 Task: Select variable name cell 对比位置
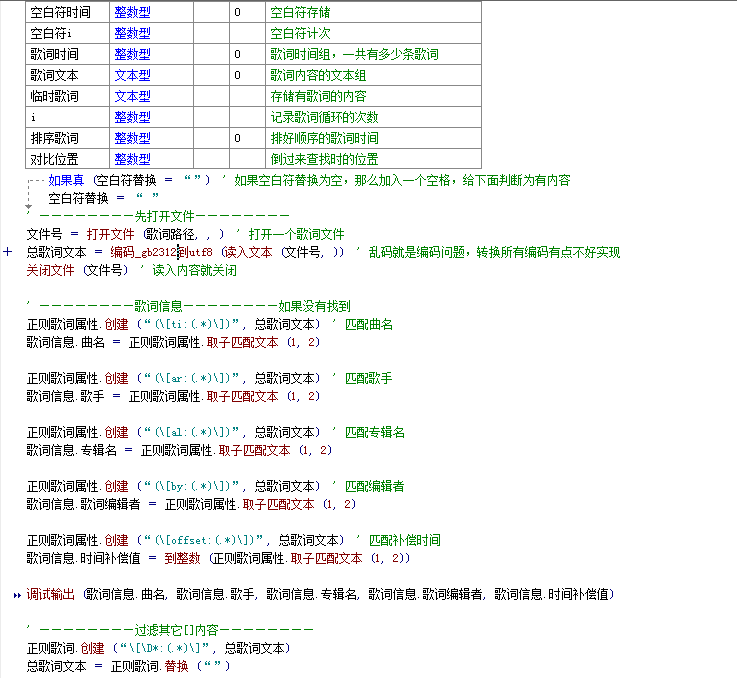click(67, 159)
